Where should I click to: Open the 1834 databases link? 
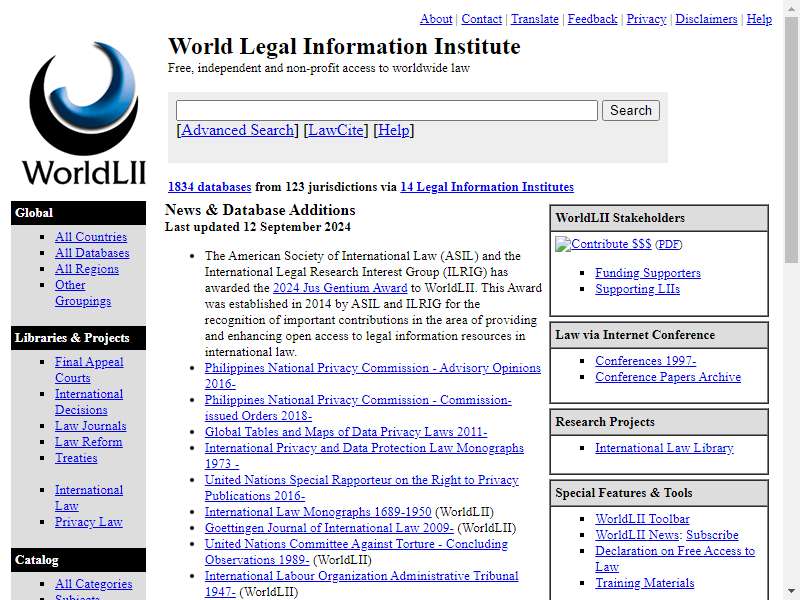[210, 187]
